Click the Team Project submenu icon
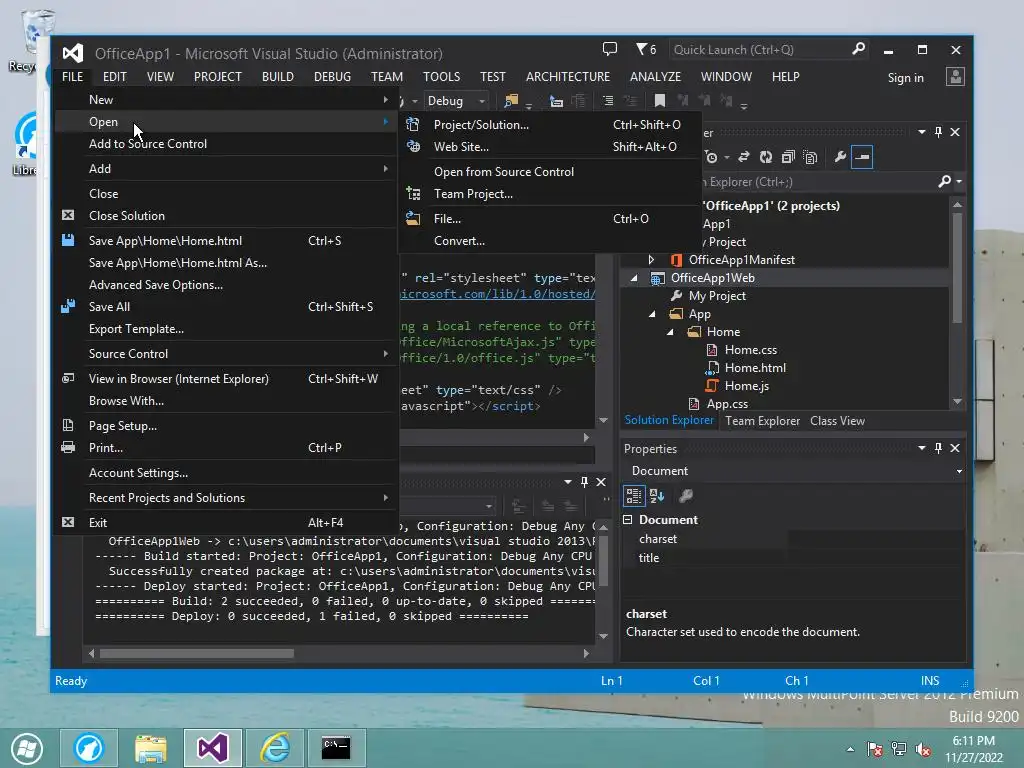The height and width of the screenshot is (768, 1024). pos(413,193)
